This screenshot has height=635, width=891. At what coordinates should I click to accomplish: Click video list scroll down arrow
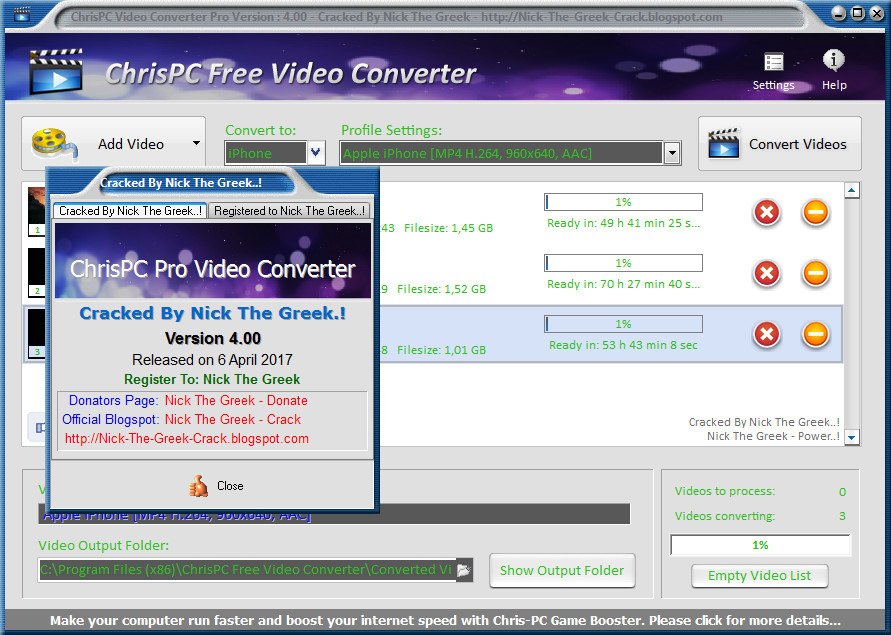pos(852,437)
